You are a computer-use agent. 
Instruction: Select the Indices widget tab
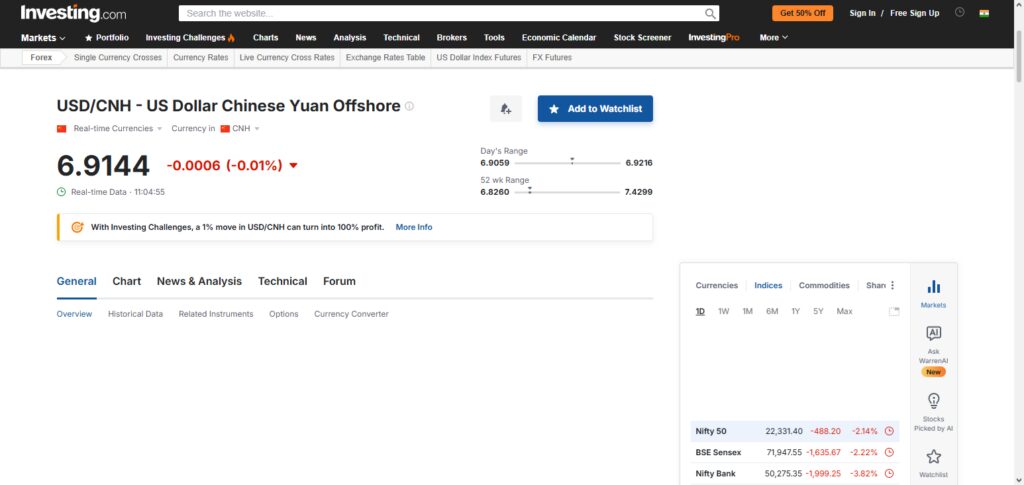(x=768, y=285)
